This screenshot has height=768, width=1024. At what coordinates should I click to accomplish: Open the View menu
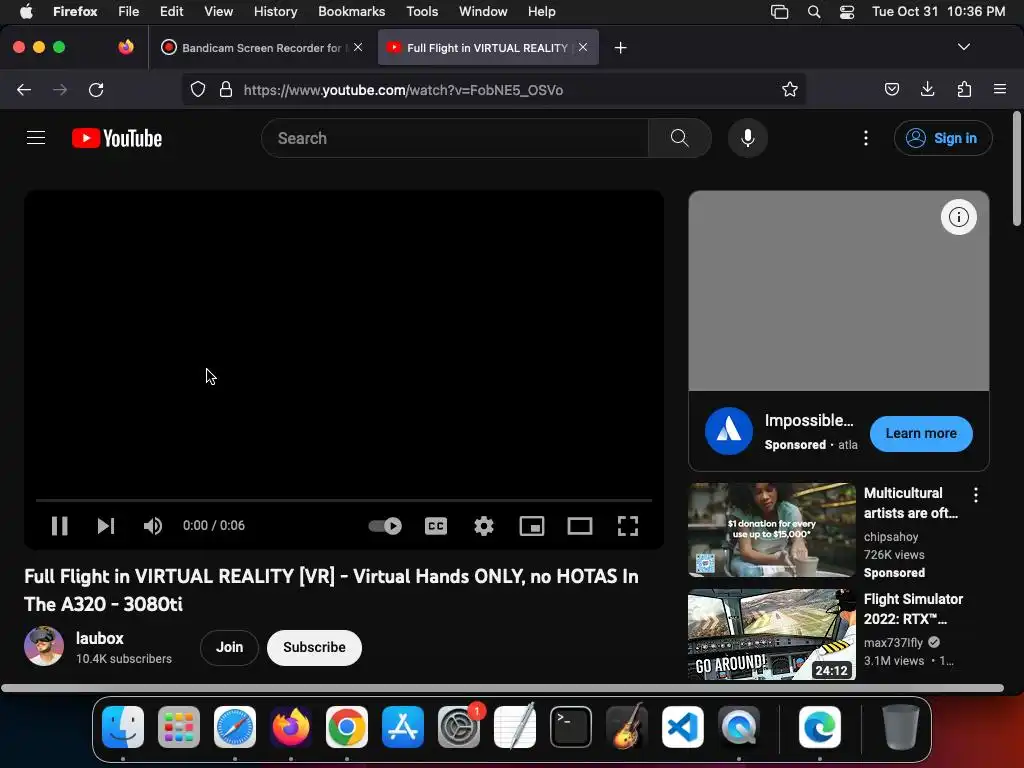coord(218,11)
